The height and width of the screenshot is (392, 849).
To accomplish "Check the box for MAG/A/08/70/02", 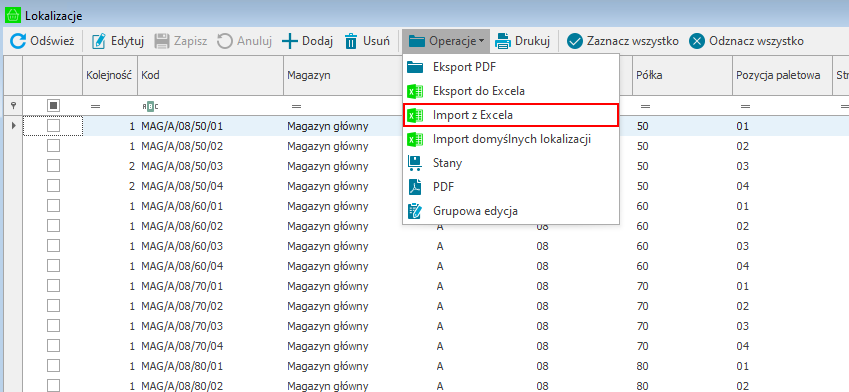I will coord(53,306).
